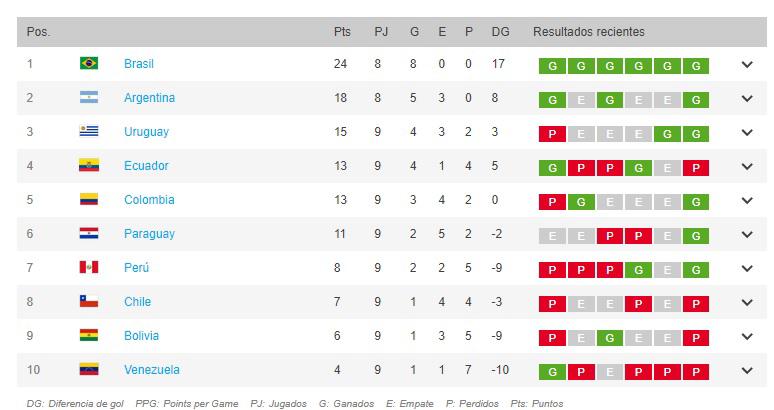Viewport: 774px width, 410px height.
Task: Click the Argentina flag icon
Action: (88, 98)
